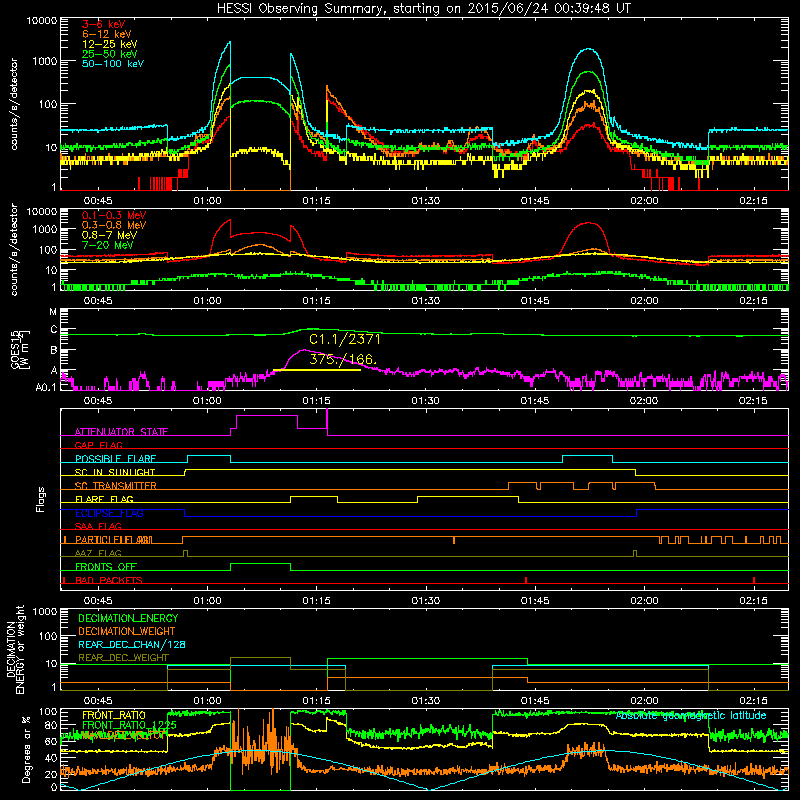800x800 pixels.
Task: Click the raised plateau of the ATTENUATOR_STATE line
Action: pos(267,416)
